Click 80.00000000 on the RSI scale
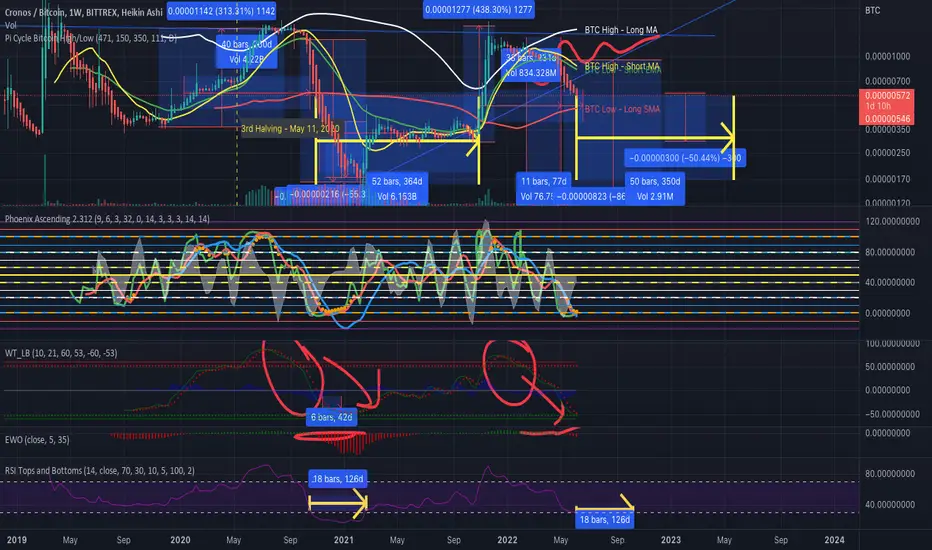Image resolution: width=932 pixels, height=550 pixels. 890,474
